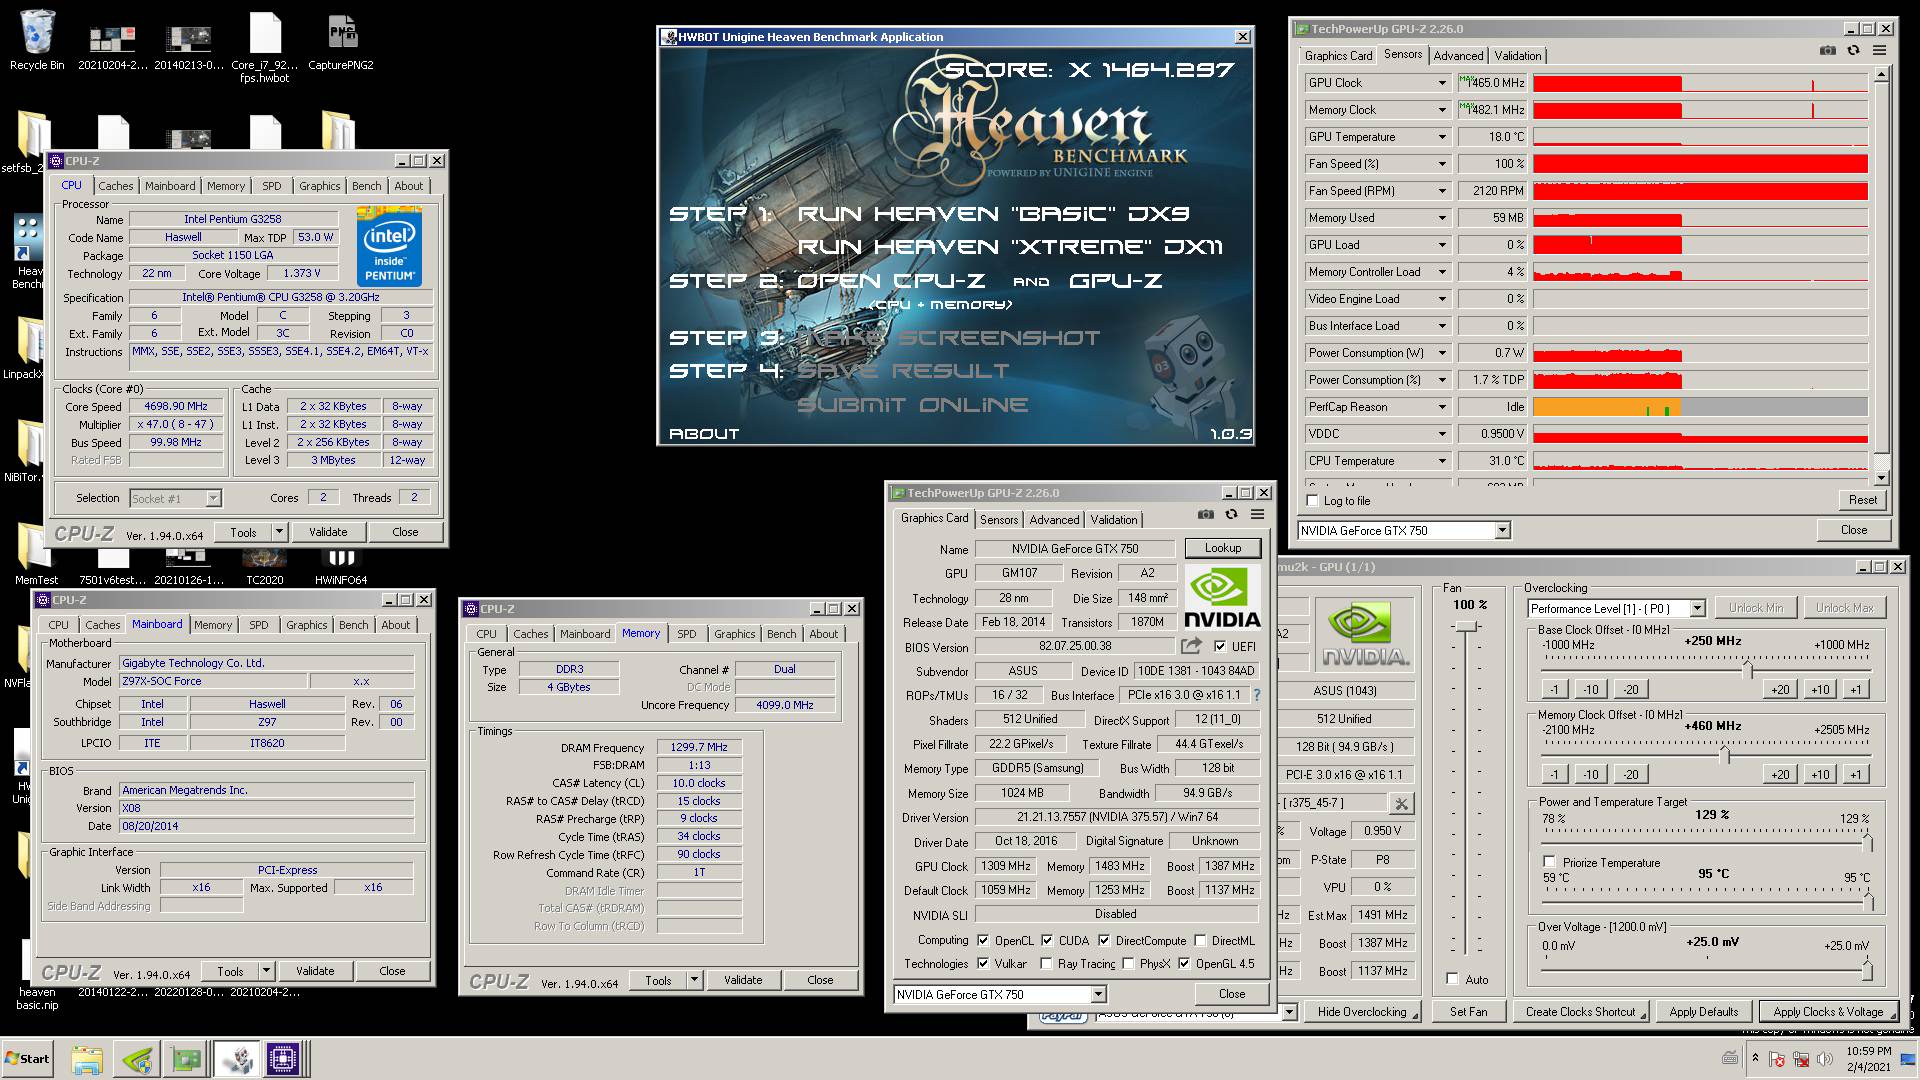Click the volume speaker icon in system tray
This screenshot has height=1080, width=1920.
[x=1825, y=1059]
